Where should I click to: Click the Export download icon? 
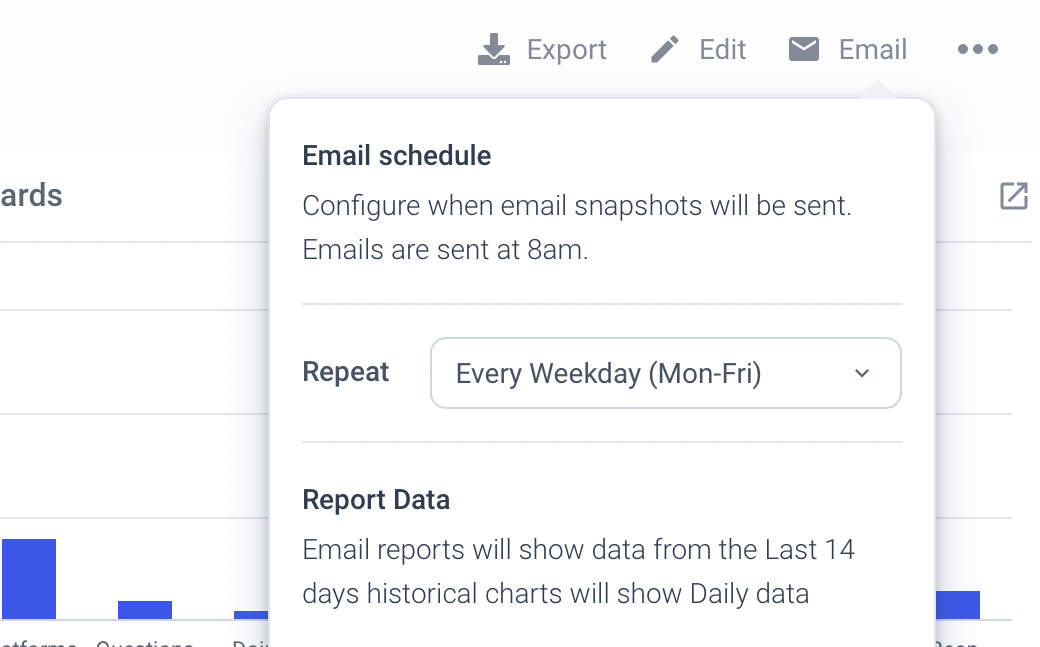tap(494, 50)
